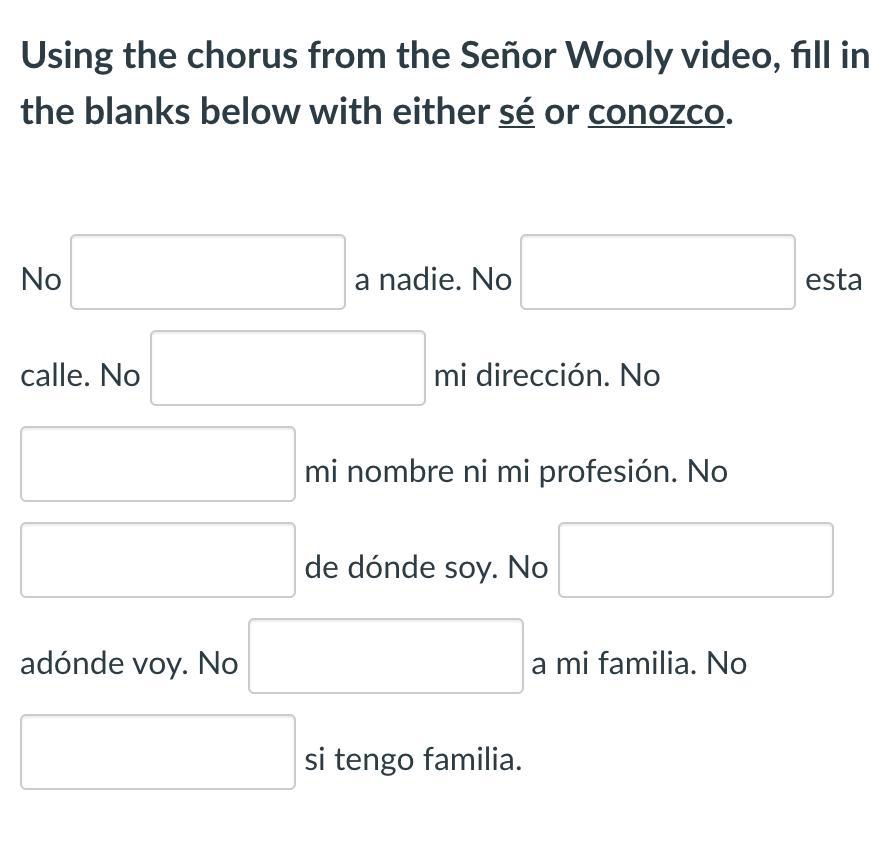Click the text "adónde voy. No"

(x=129, y=664)
